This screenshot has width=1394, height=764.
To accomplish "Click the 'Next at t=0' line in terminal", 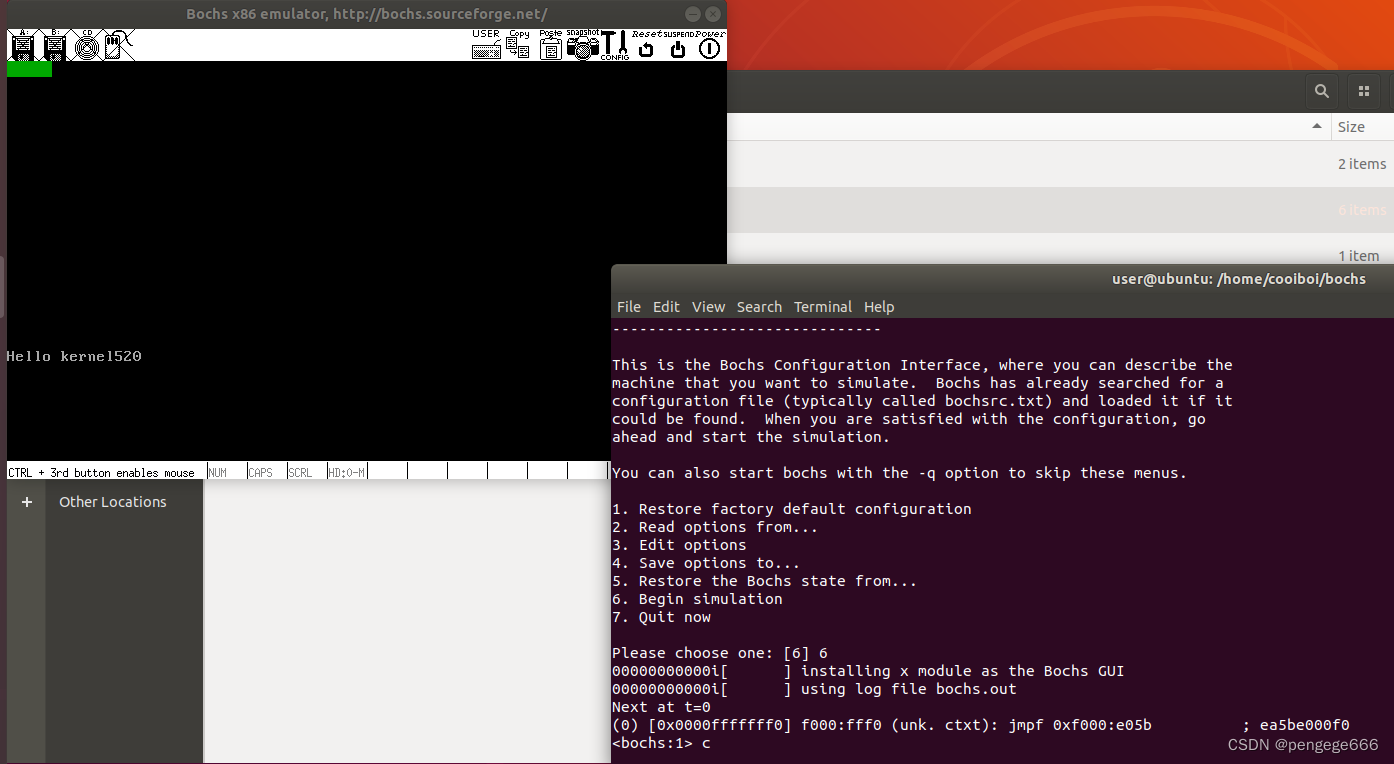I will (x=661, y=707).
